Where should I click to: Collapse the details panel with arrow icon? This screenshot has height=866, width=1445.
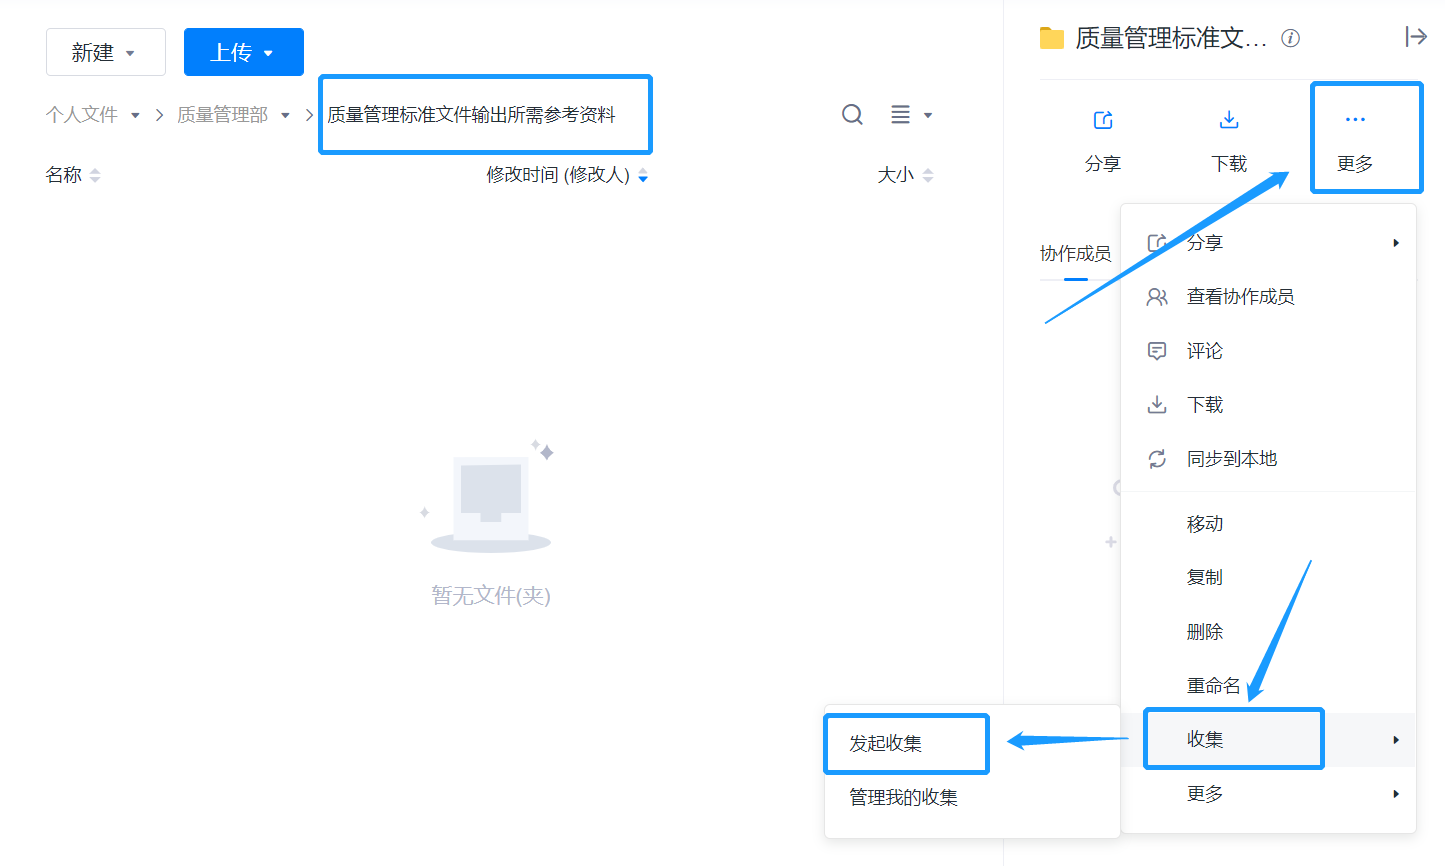coord(1416,37)
